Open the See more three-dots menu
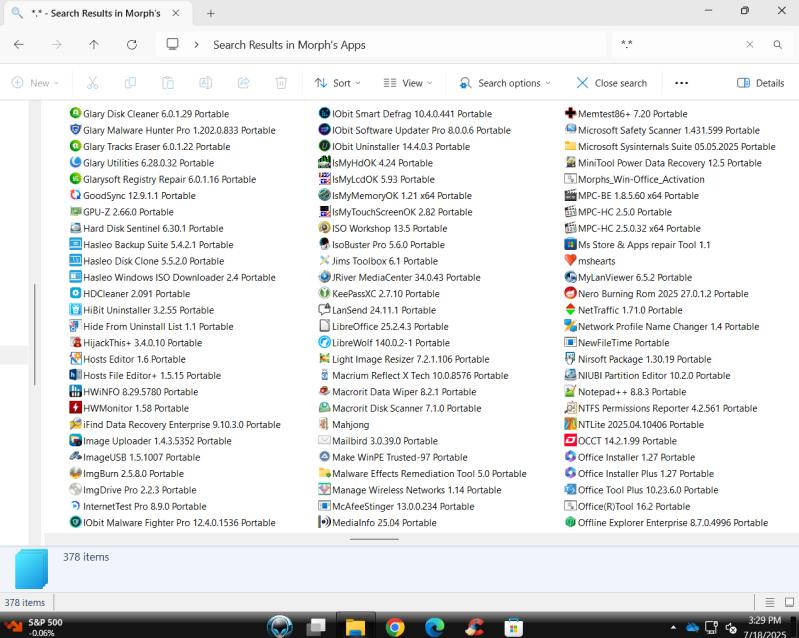 click(681, 83)
